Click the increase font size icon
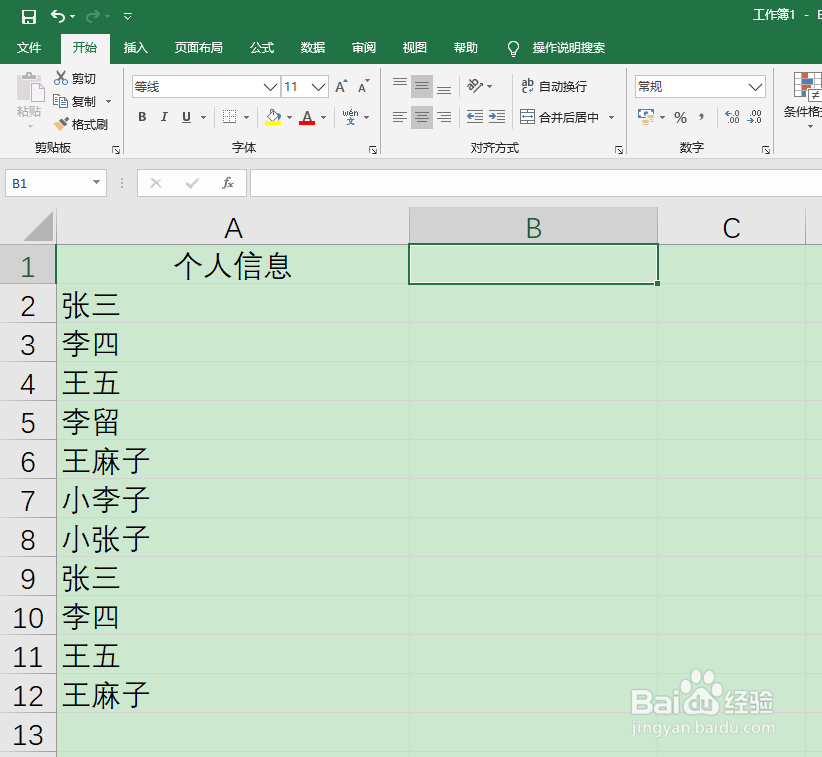 pyautogui.click(x=341, y=86)
